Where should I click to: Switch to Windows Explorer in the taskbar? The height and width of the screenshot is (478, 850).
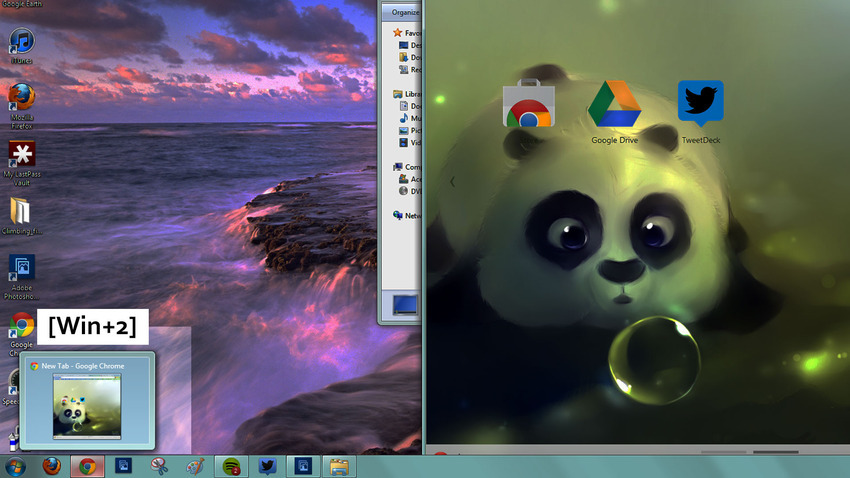[x=339, y=466]
